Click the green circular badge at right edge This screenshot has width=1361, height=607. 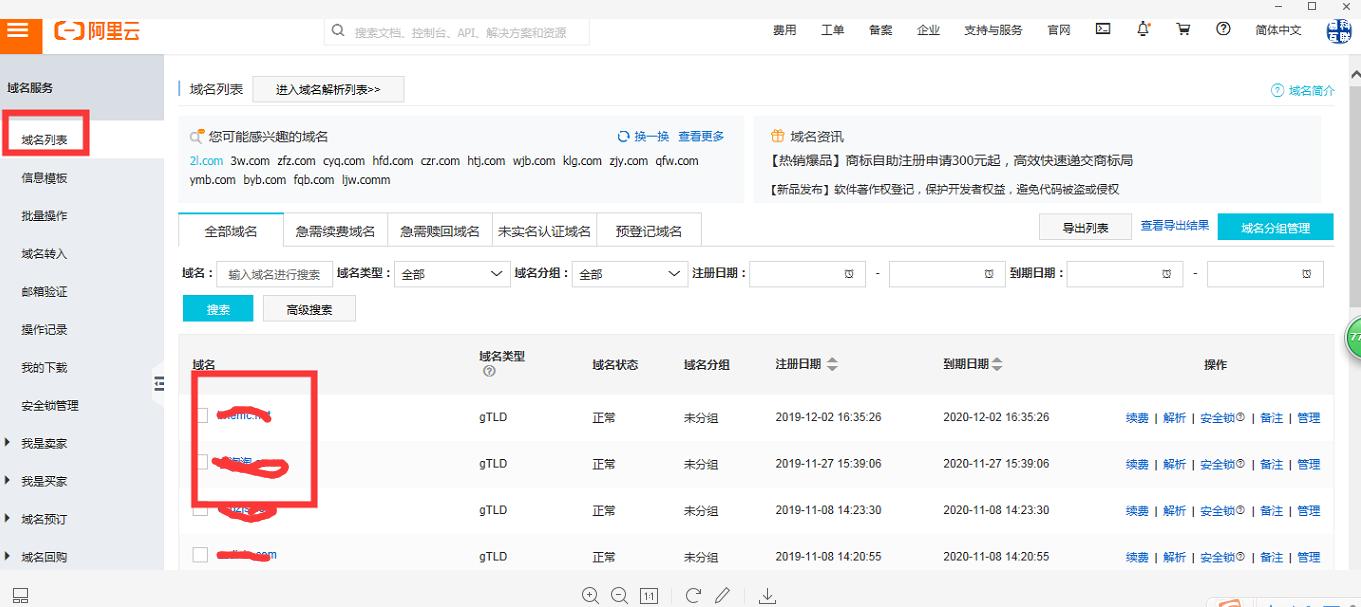[x=1352, y=338]
